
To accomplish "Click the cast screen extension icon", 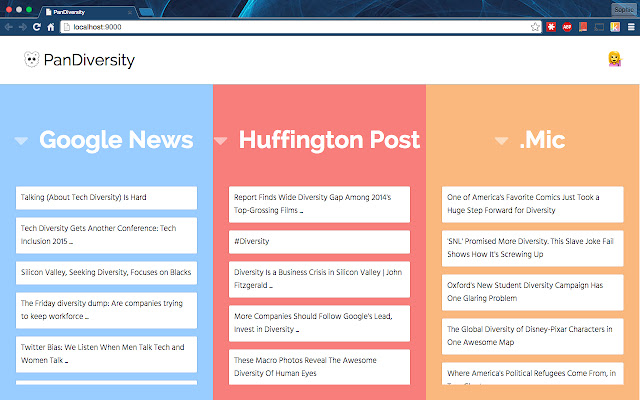I will click(x=599, y=27).
